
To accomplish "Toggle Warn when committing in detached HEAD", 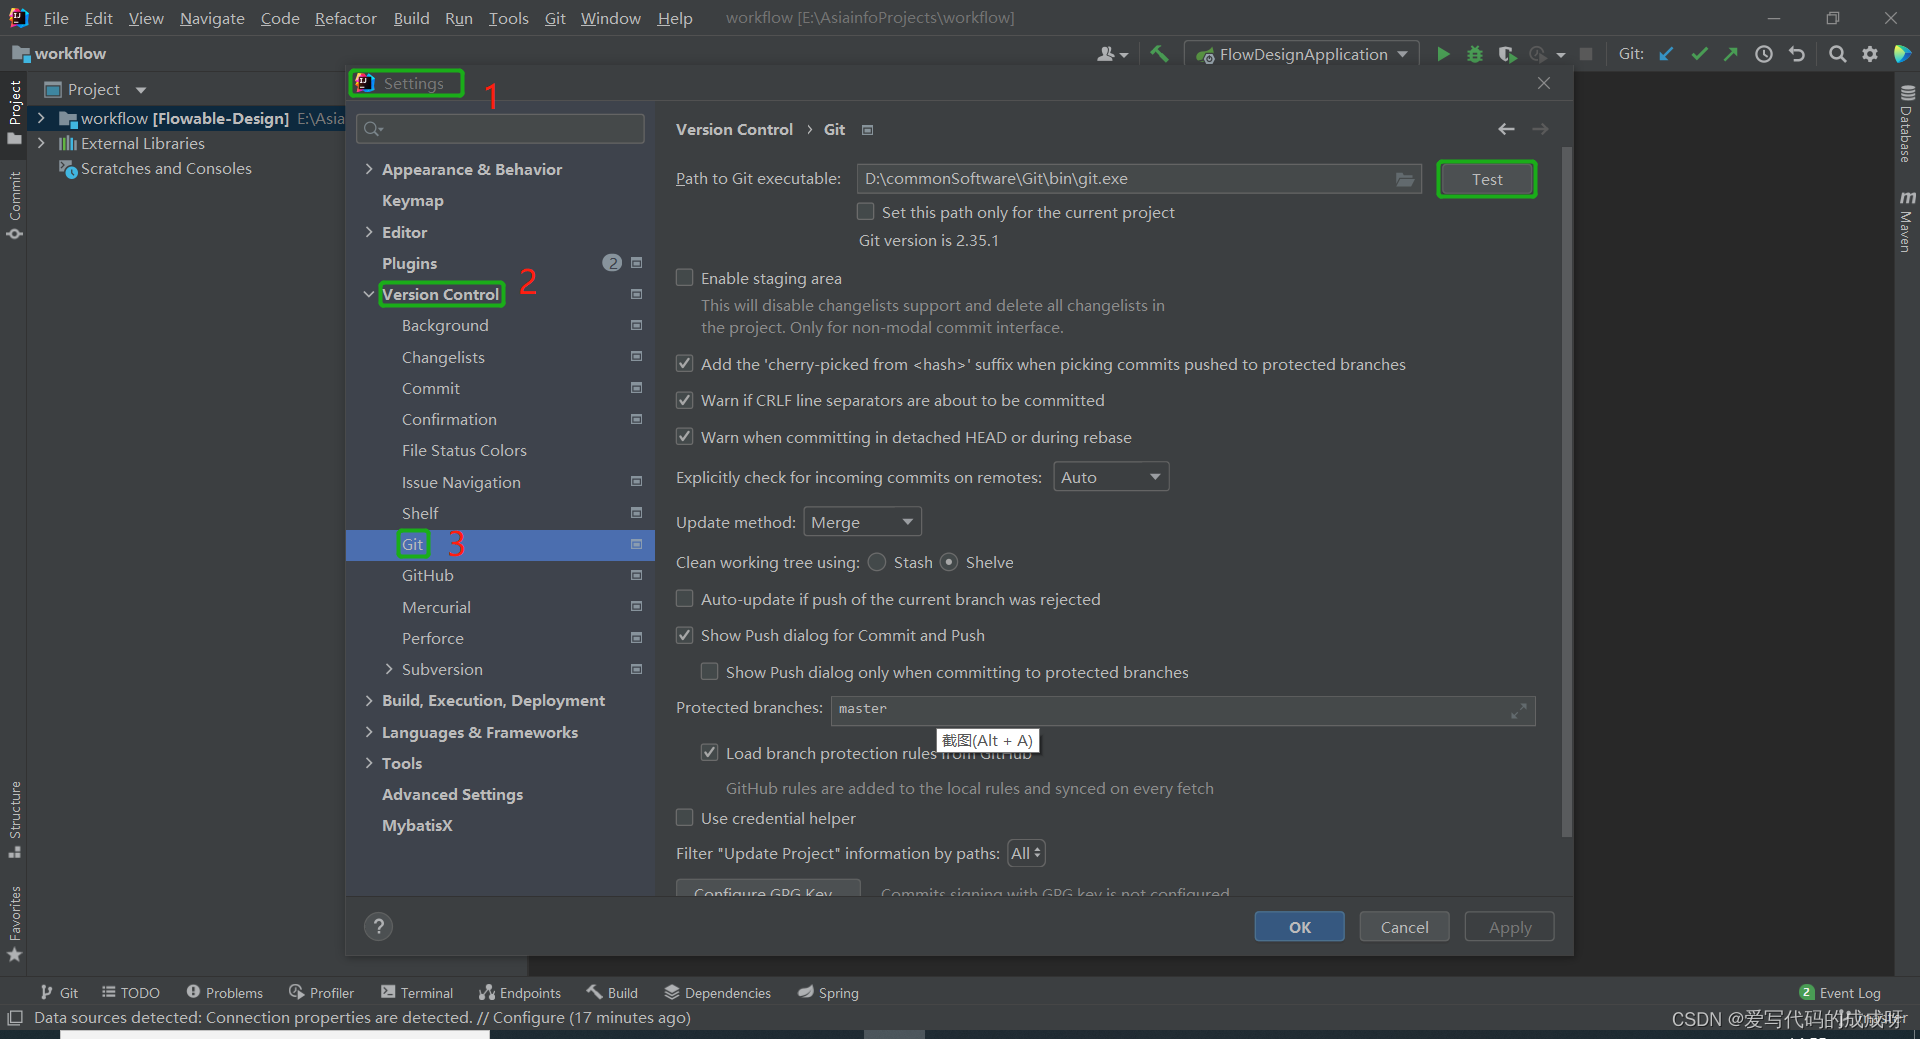I will 685,437.
